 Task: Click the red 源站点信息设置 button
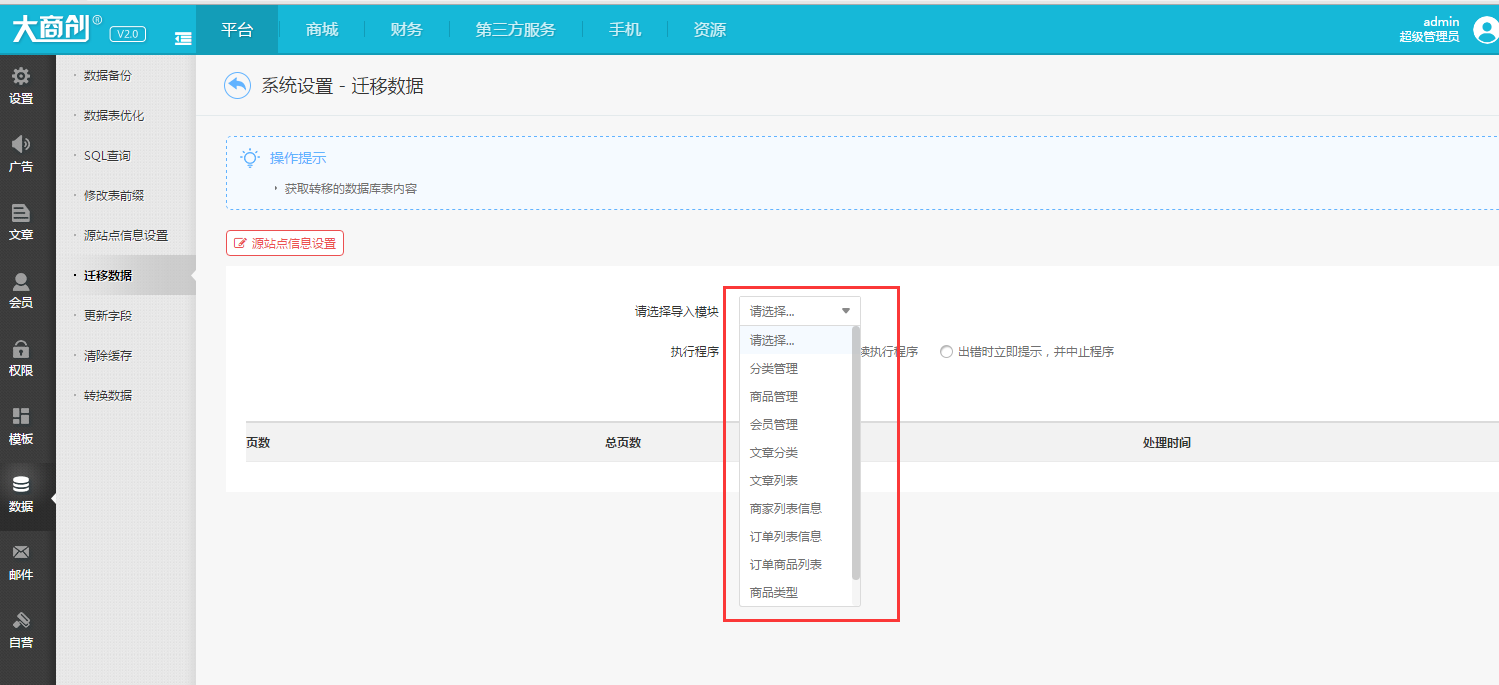point(285,243)
